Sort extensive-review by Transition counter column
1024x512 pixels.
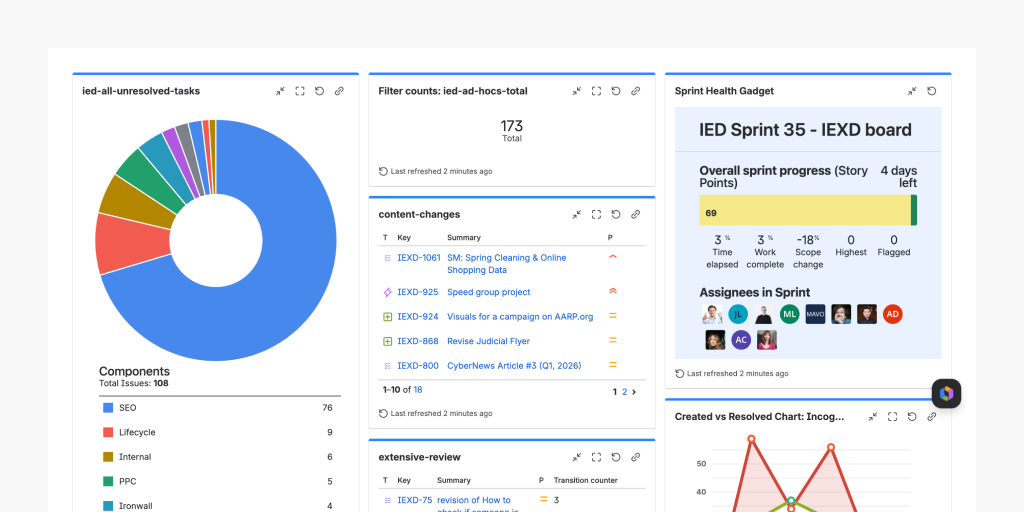pyautogui.click(x=585, y=481)
